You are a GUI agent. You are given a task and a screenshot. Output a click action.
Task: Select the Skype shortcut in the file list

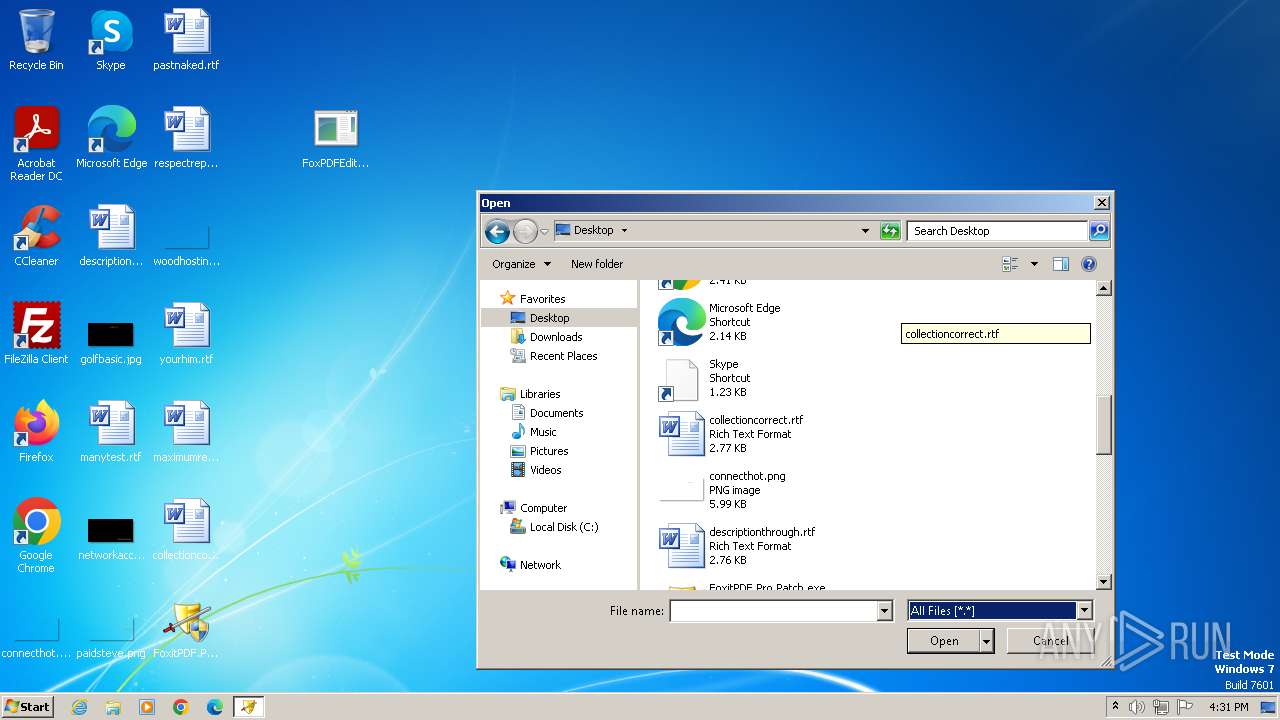click(x=705, y=378)
